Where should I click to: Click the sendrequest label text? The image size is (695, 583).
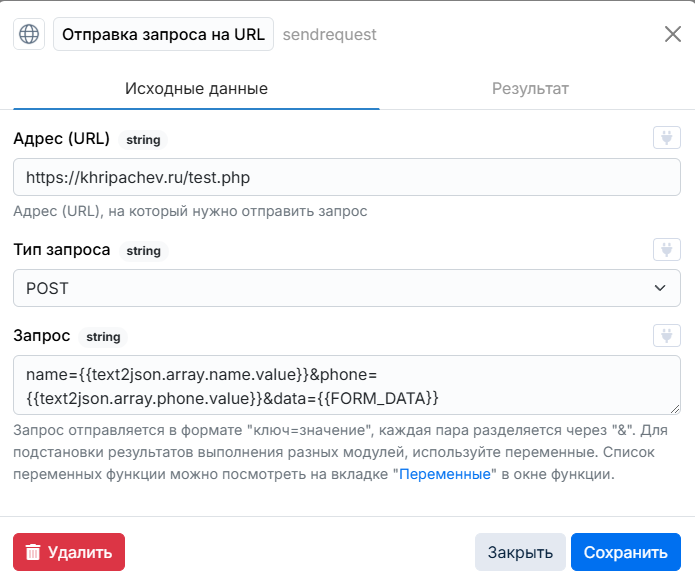tap(329, 34)
